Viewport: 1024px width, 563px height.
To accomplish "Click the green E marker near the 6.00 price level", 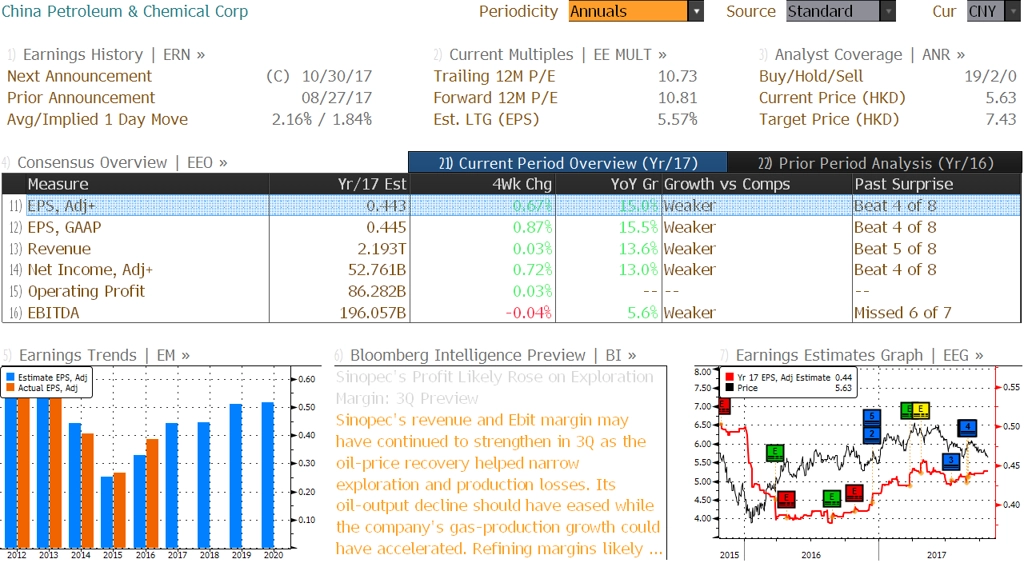I will [775, 452].
